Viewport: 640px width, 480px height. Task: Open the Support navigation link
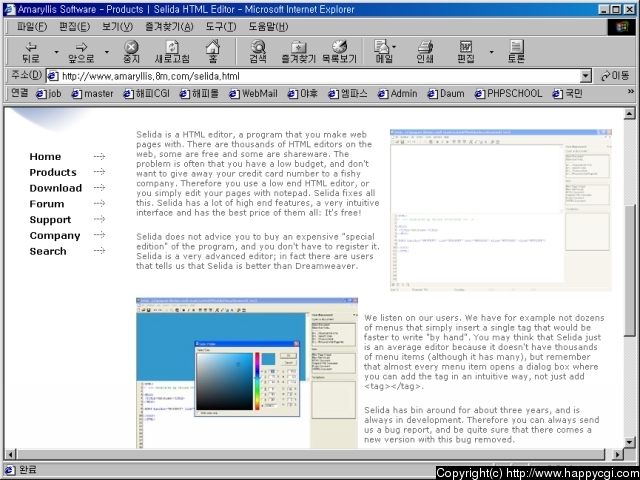(50, 220)
